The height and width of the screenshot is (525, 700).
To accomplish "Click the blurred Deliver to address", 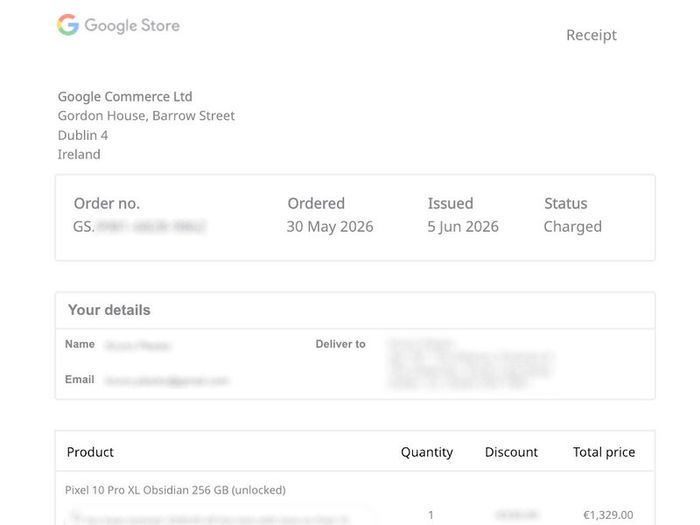I will tap(471, 364).
